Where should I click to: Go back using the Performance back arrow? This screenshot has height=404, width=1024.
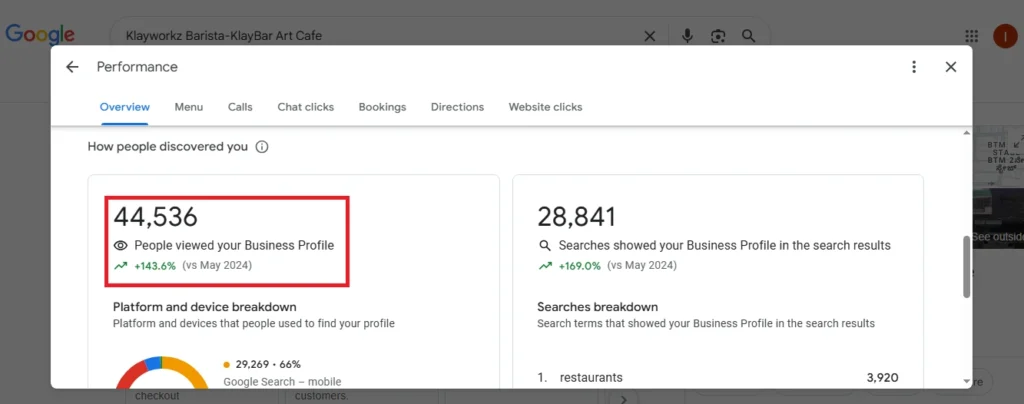point(72,67)
